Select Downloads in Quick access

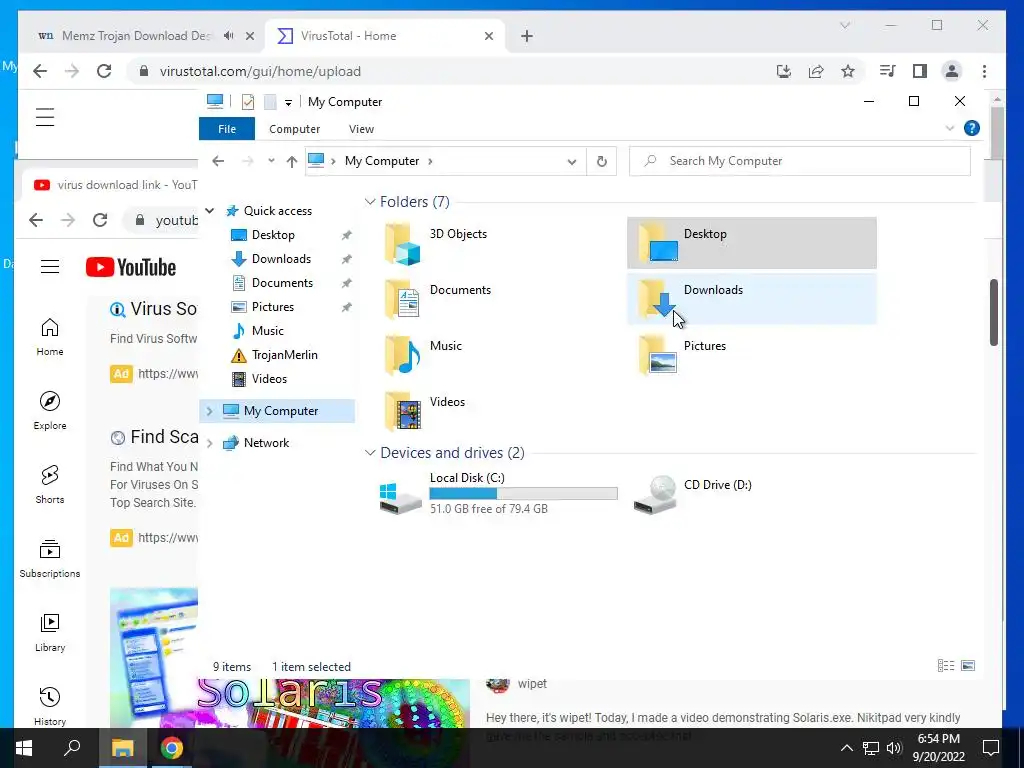[281, 259]
